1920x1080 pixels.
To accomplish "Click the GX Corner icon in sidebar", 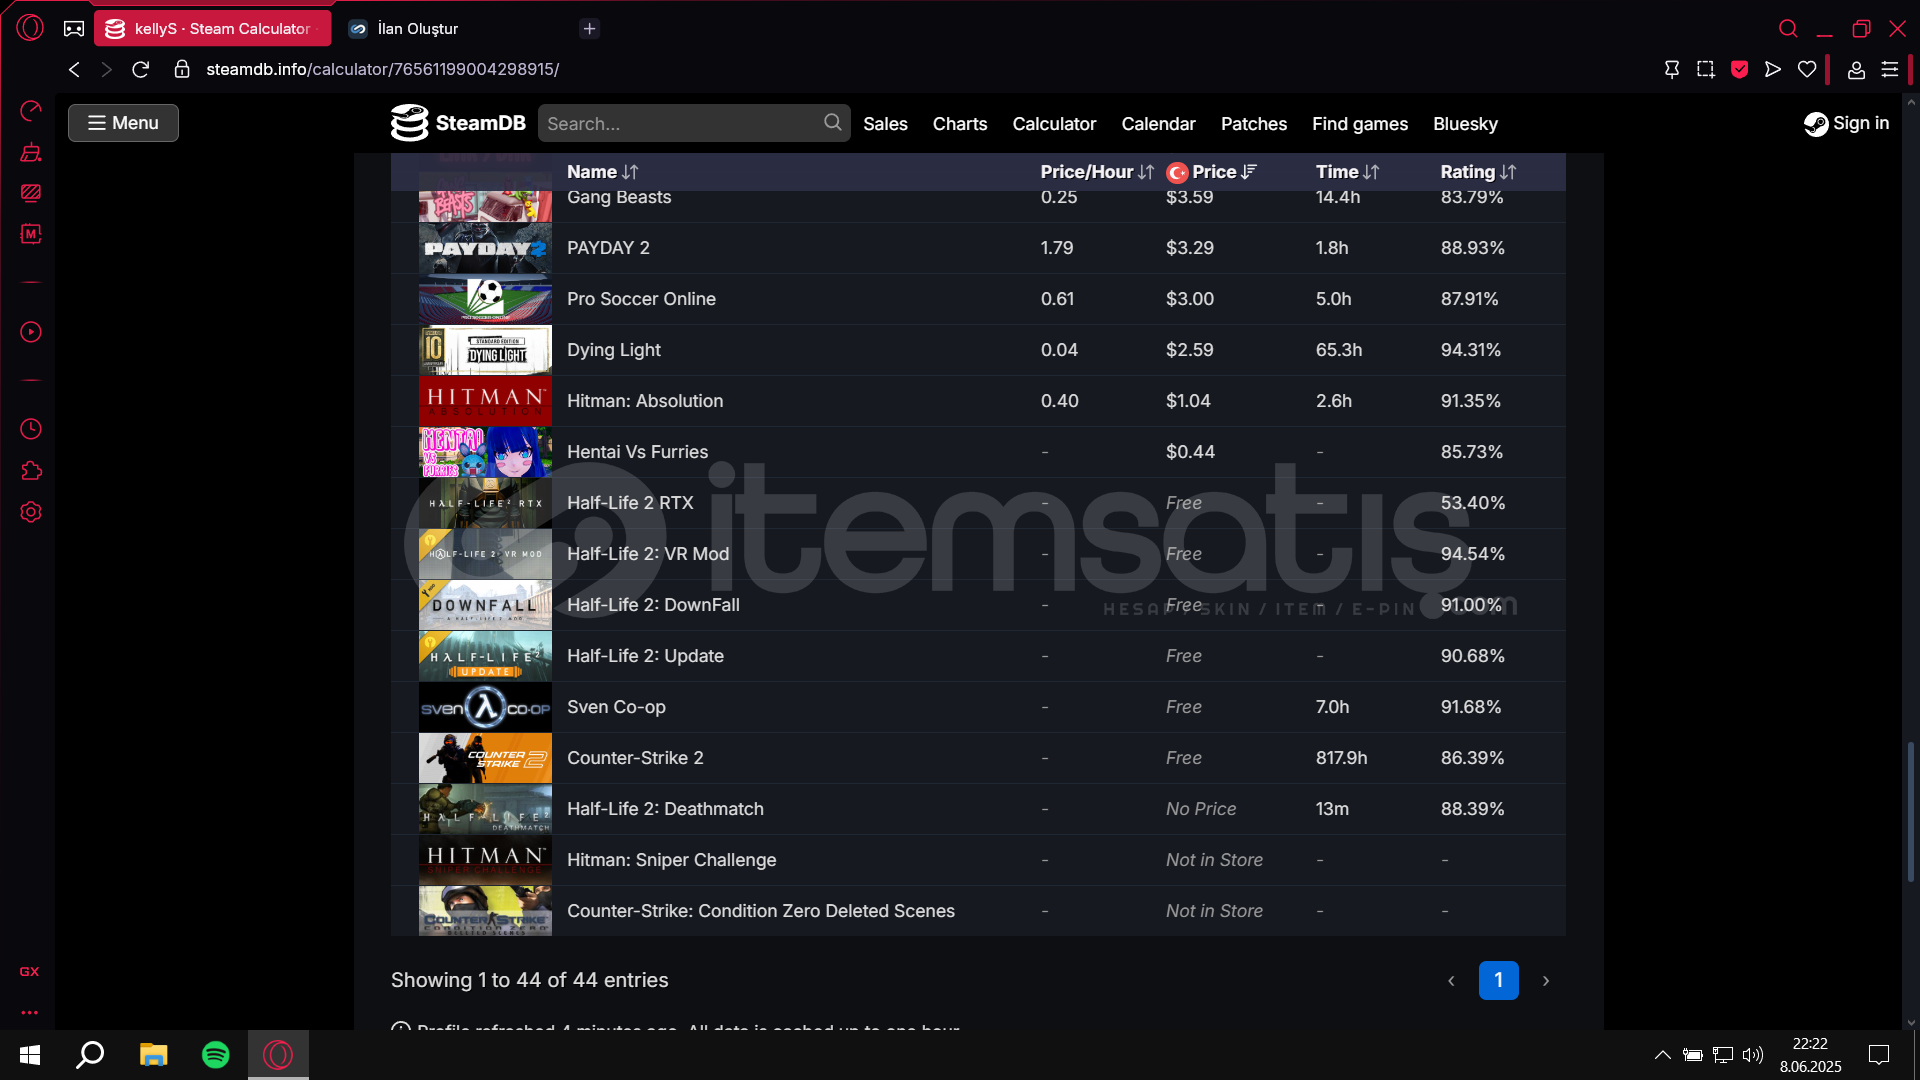I will click(x=30, y=972).
